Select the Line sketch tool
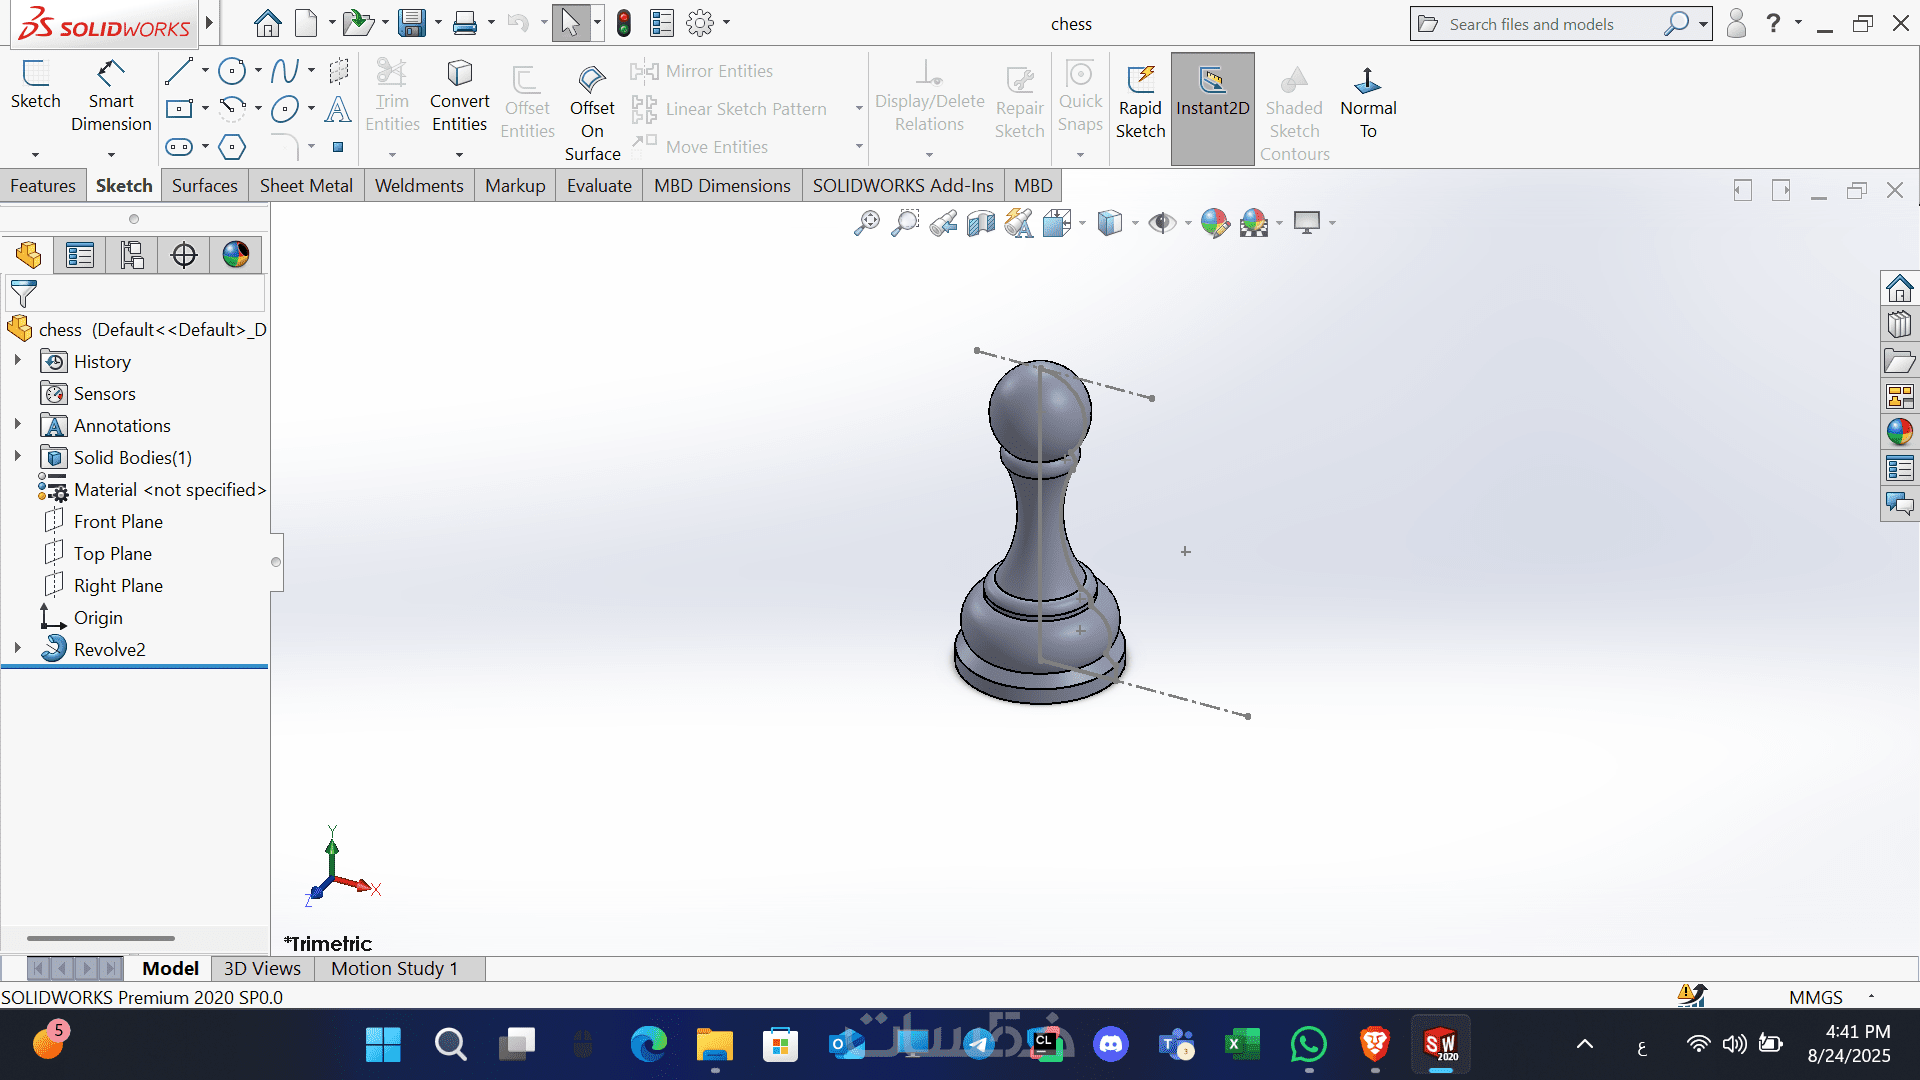Image resolution: width=1920 pixels, height=1080 pixels. click(179, 71)
